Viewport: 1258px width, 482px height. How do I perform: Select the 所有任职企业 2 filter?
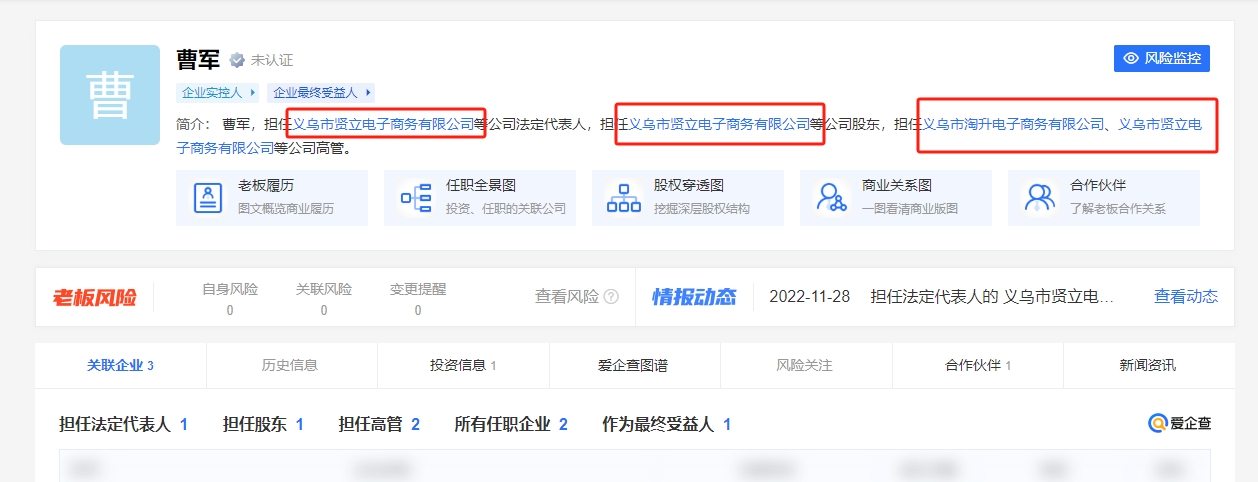[511, 424]
